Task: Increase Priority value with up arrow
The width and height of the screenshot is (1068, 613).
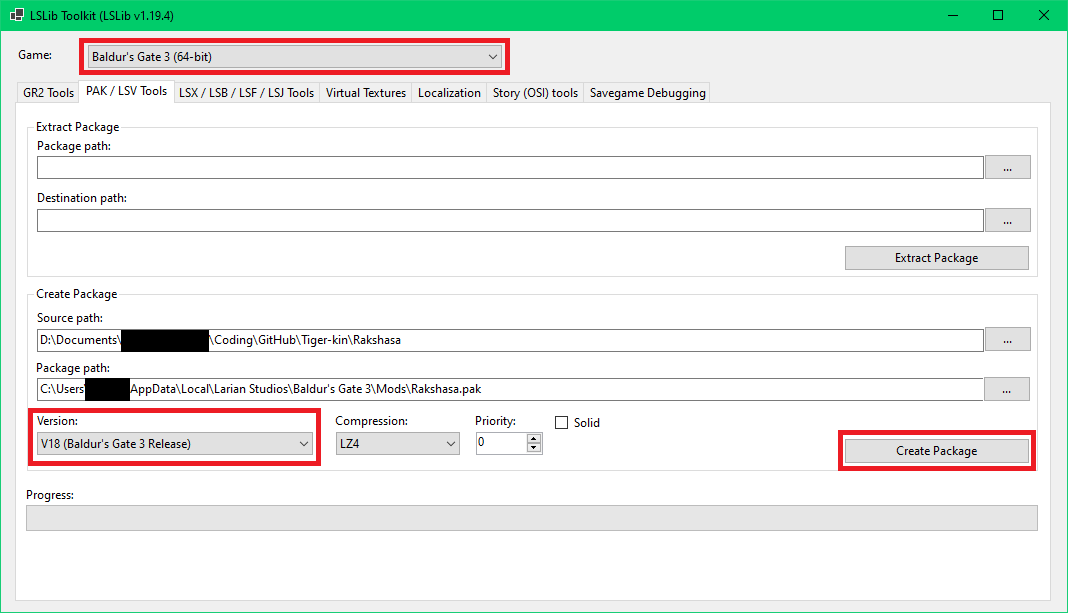Action: click(534, 438)
